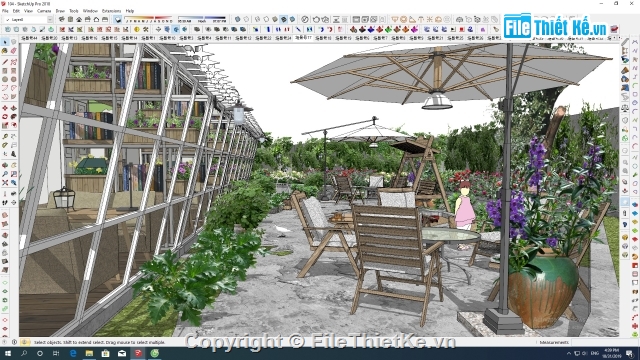Enable Wireframe face style
Image resolution: width=640 pixels, height=360 pixels.
tap(257, 20)
